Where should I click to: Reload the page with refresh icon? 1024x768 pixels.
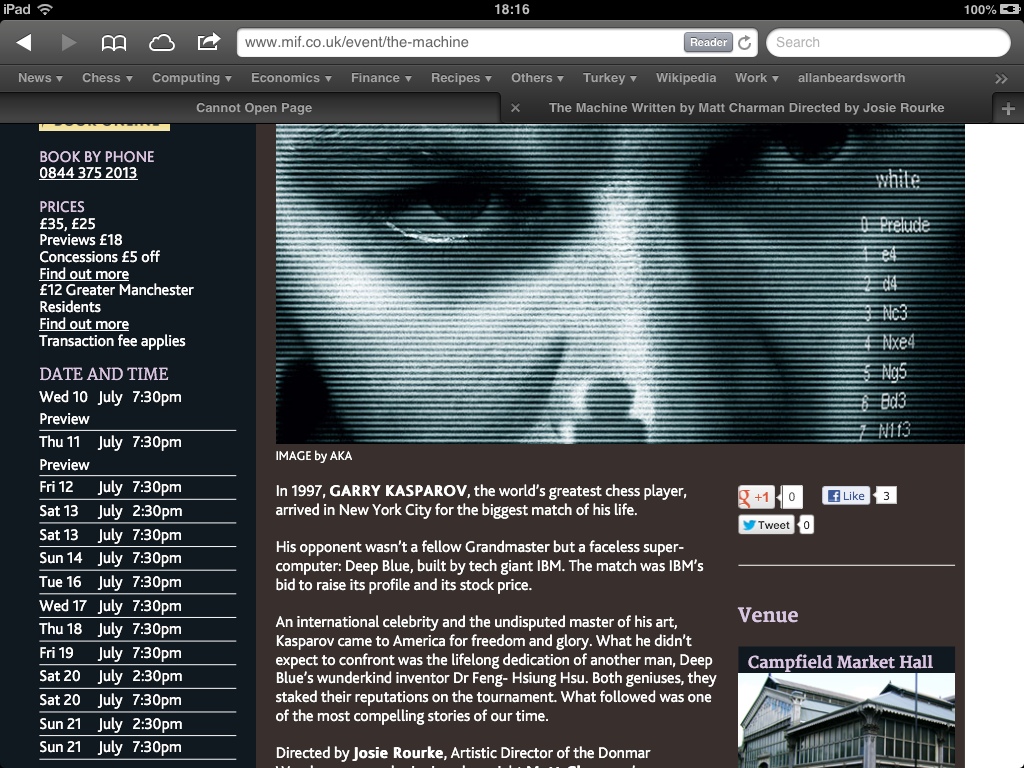(744, 43)
